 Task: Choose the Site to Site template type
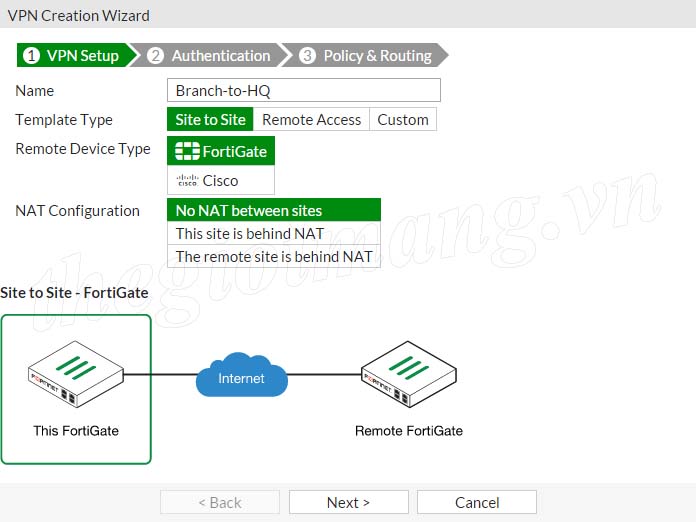210,120
